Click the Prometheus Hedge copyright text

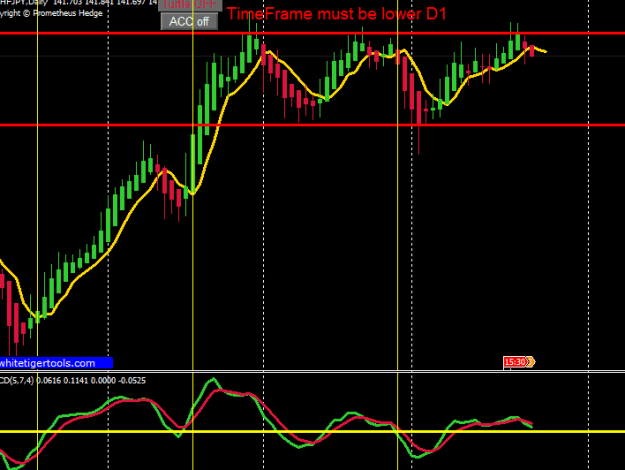pos(51,13)
